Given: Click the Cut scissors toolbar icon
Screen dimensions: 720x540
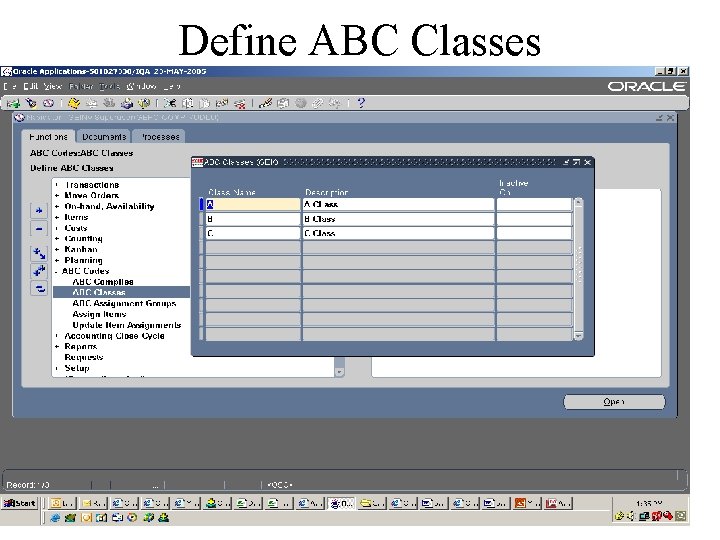Looking at the screenshot, I should 170,103.
